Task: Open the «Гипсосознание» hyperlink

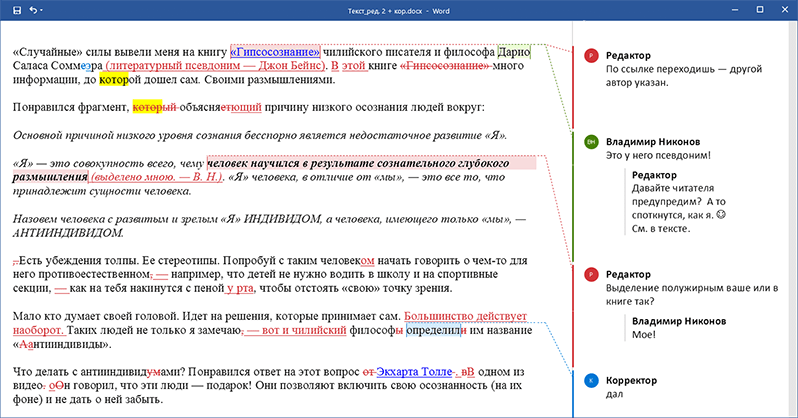Action: coord(275,51)
